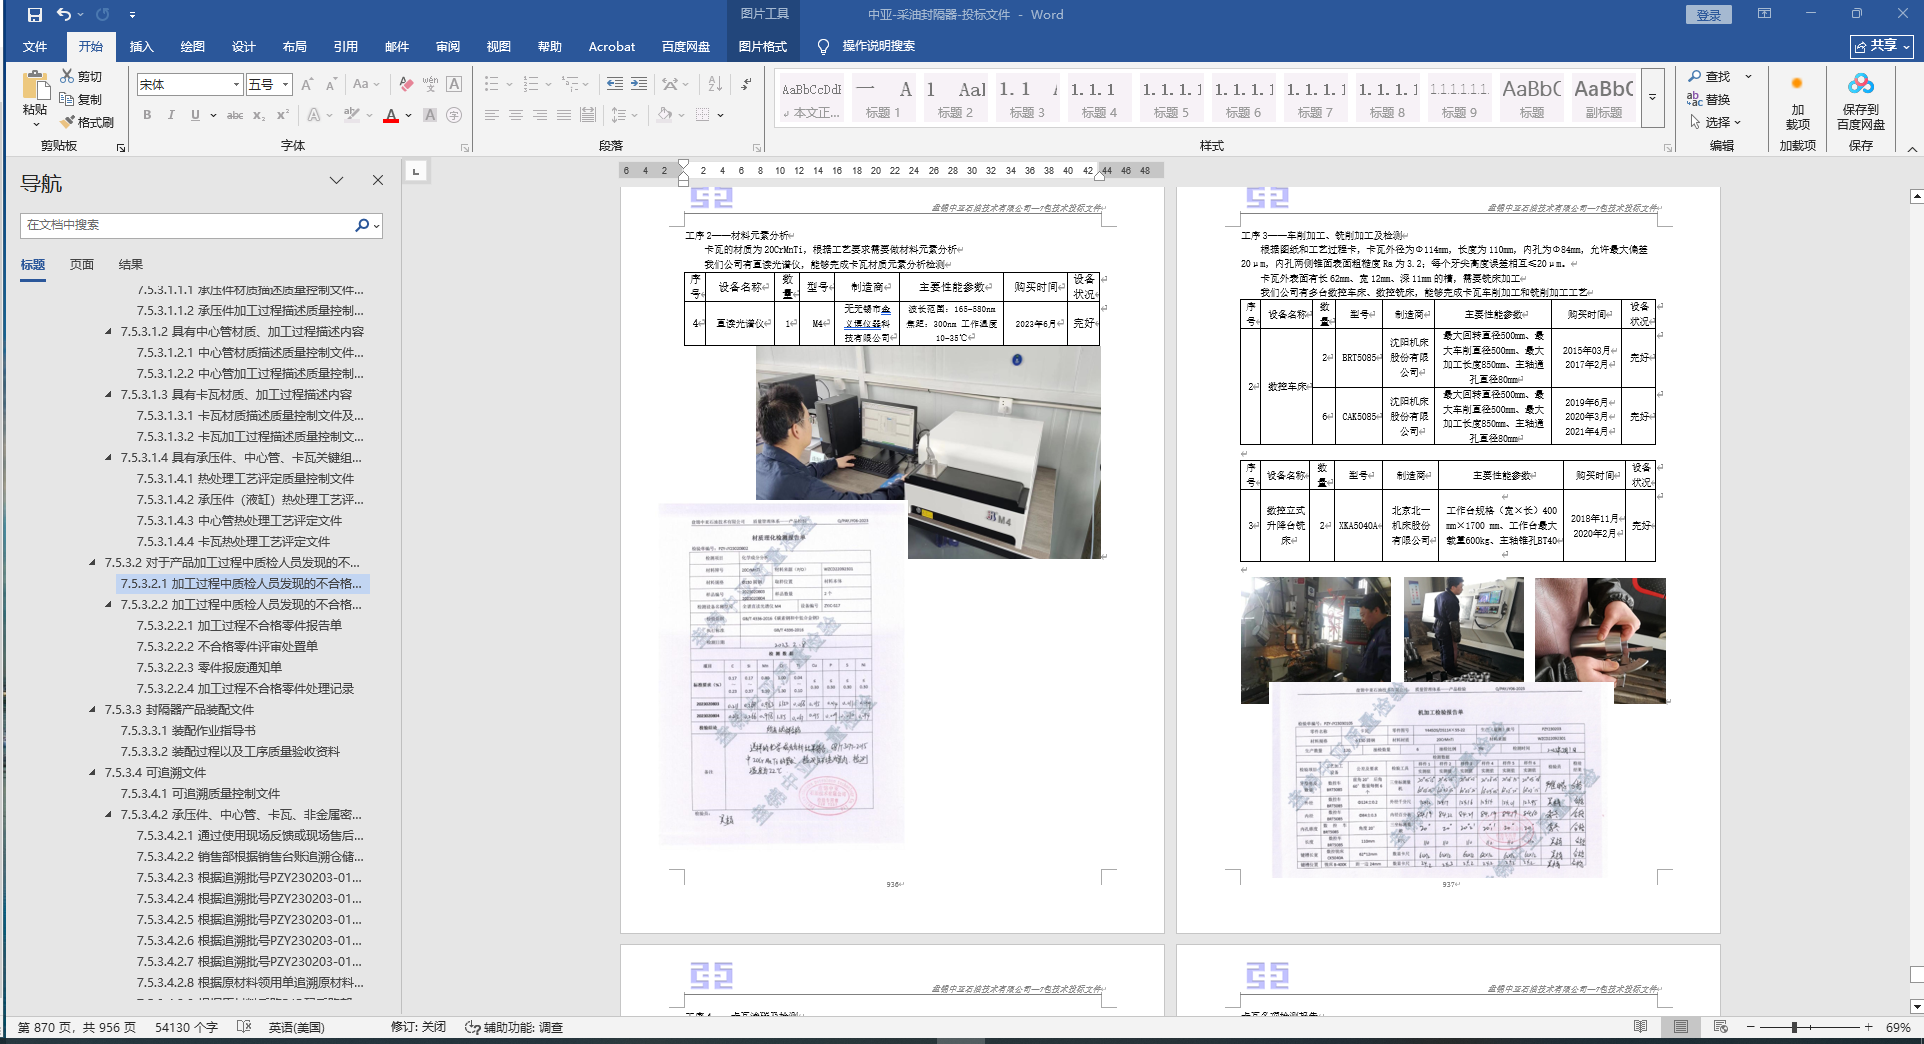The width and height of the screenshot is (1924, 1044).
Task: Switch to the 页面 navigation tab
Action: (x=82, y=264)
